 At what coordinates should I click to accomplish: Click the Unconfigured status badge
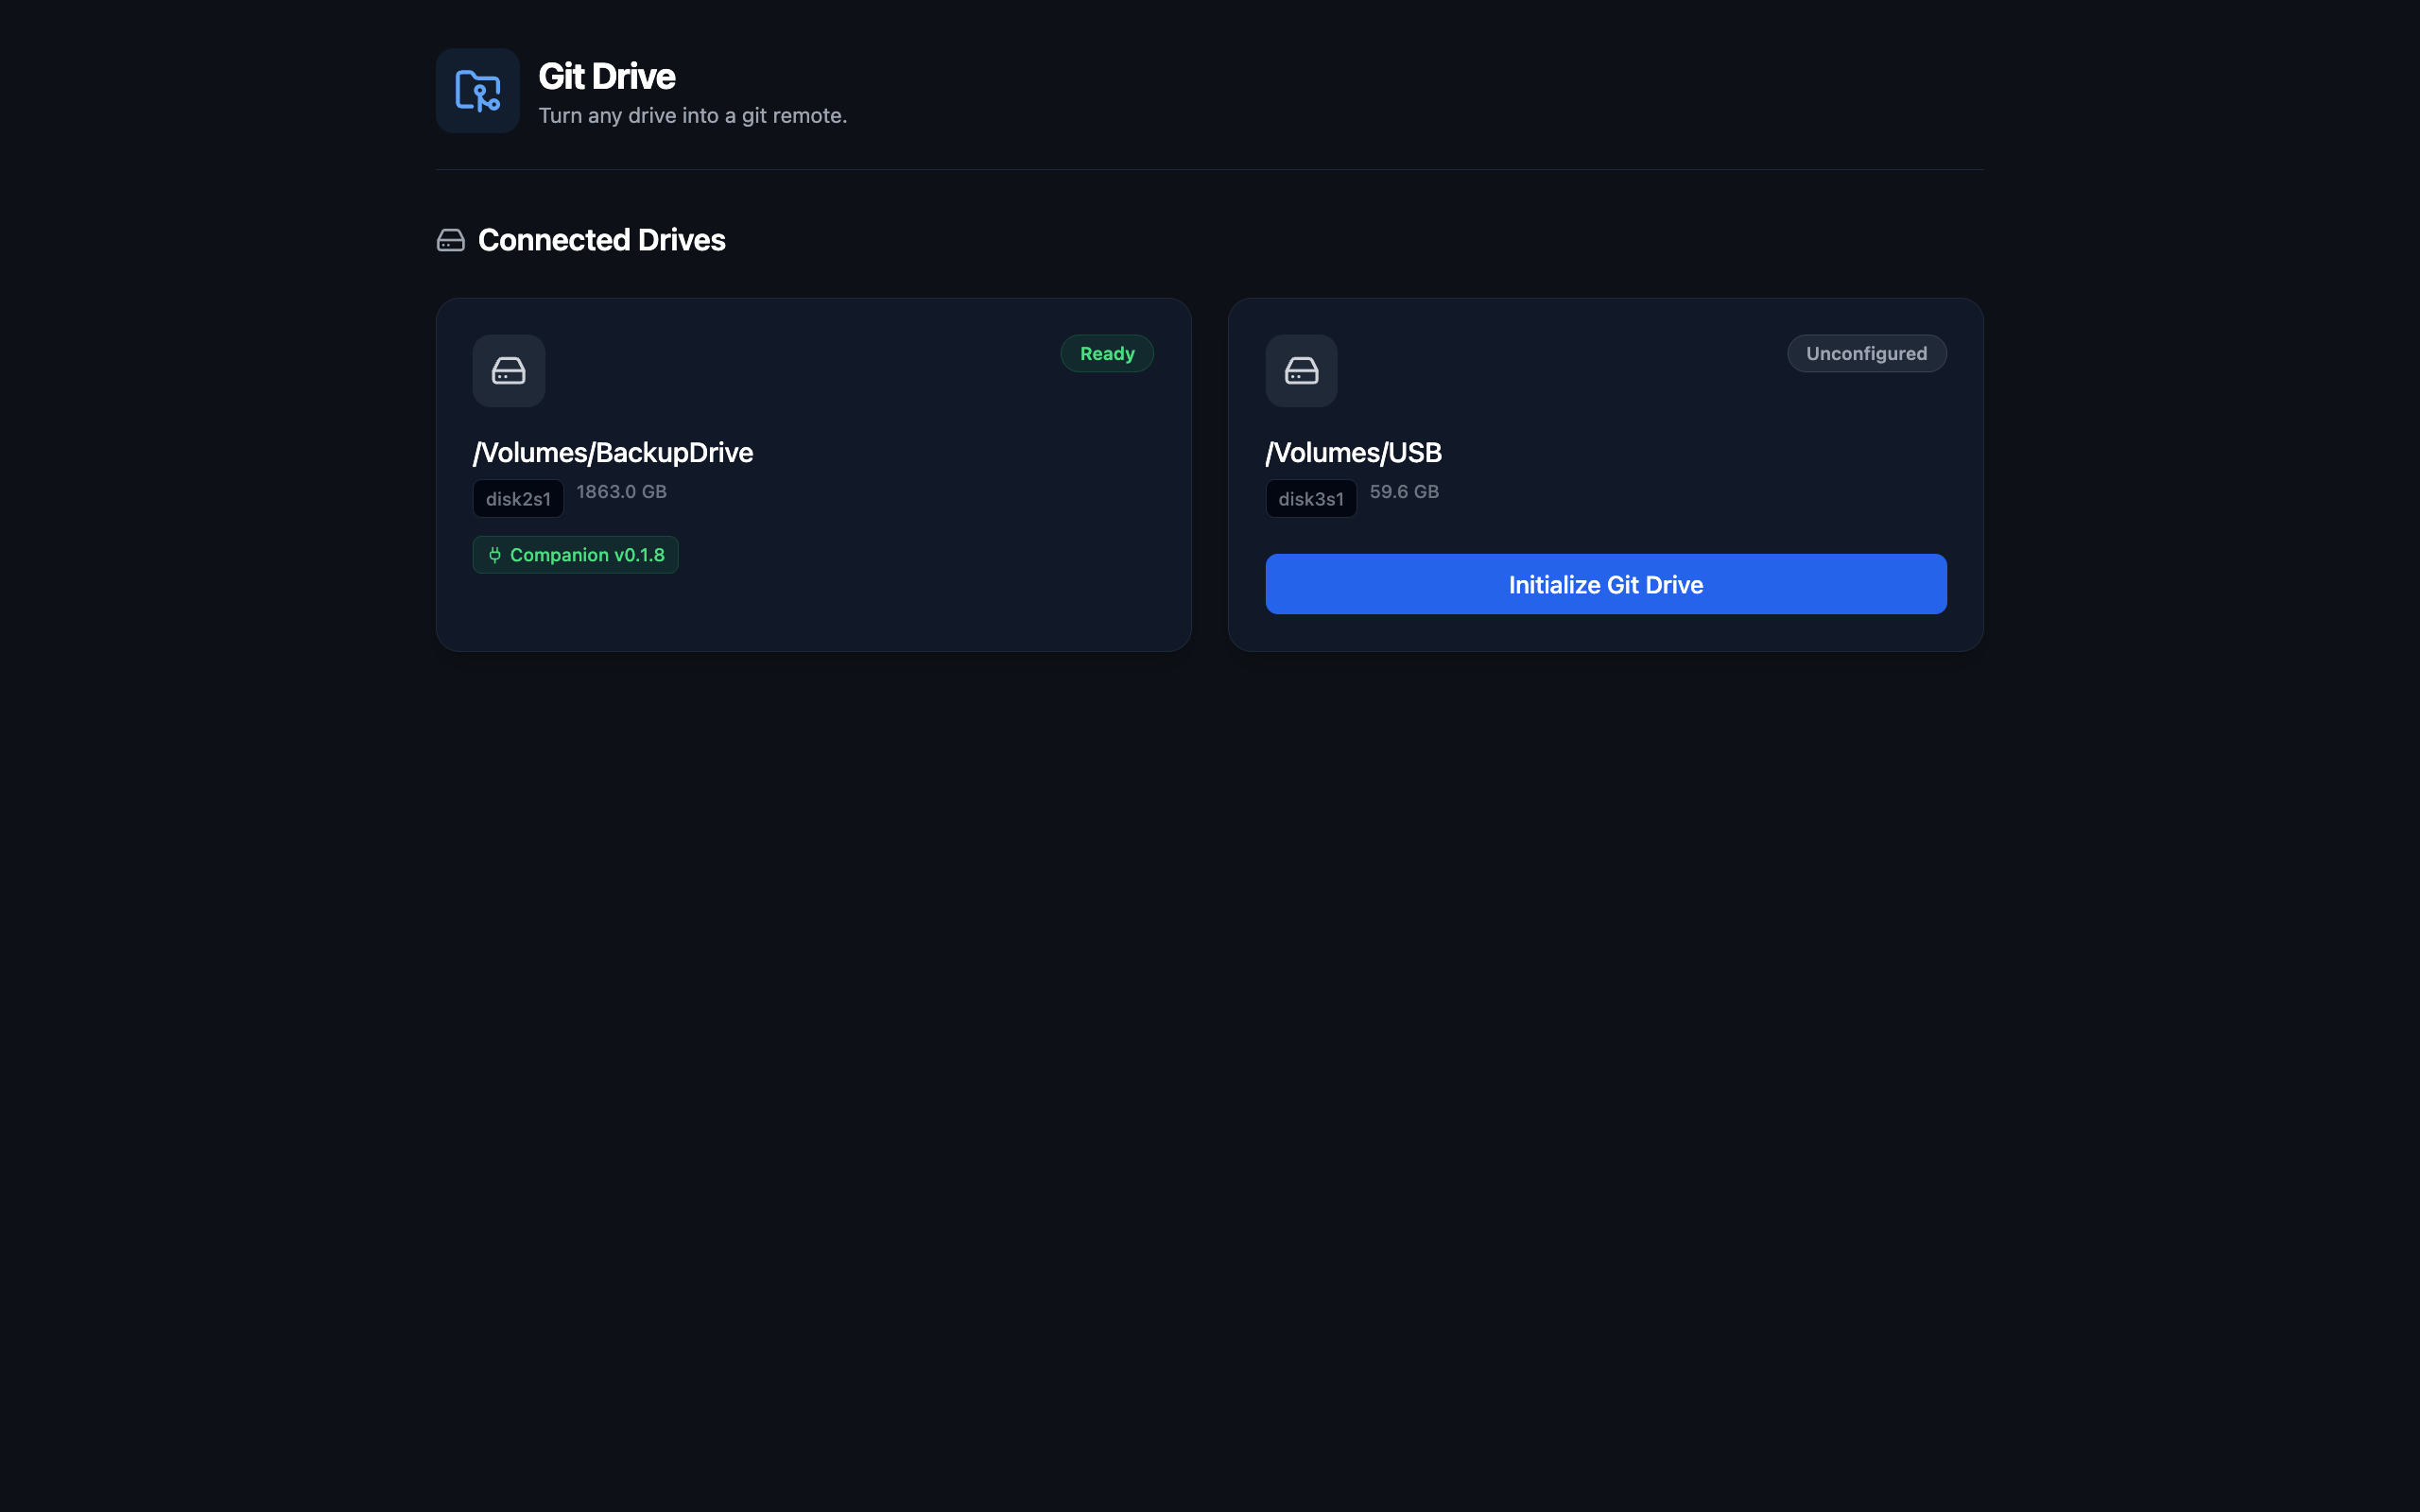tap(1866, 353)
